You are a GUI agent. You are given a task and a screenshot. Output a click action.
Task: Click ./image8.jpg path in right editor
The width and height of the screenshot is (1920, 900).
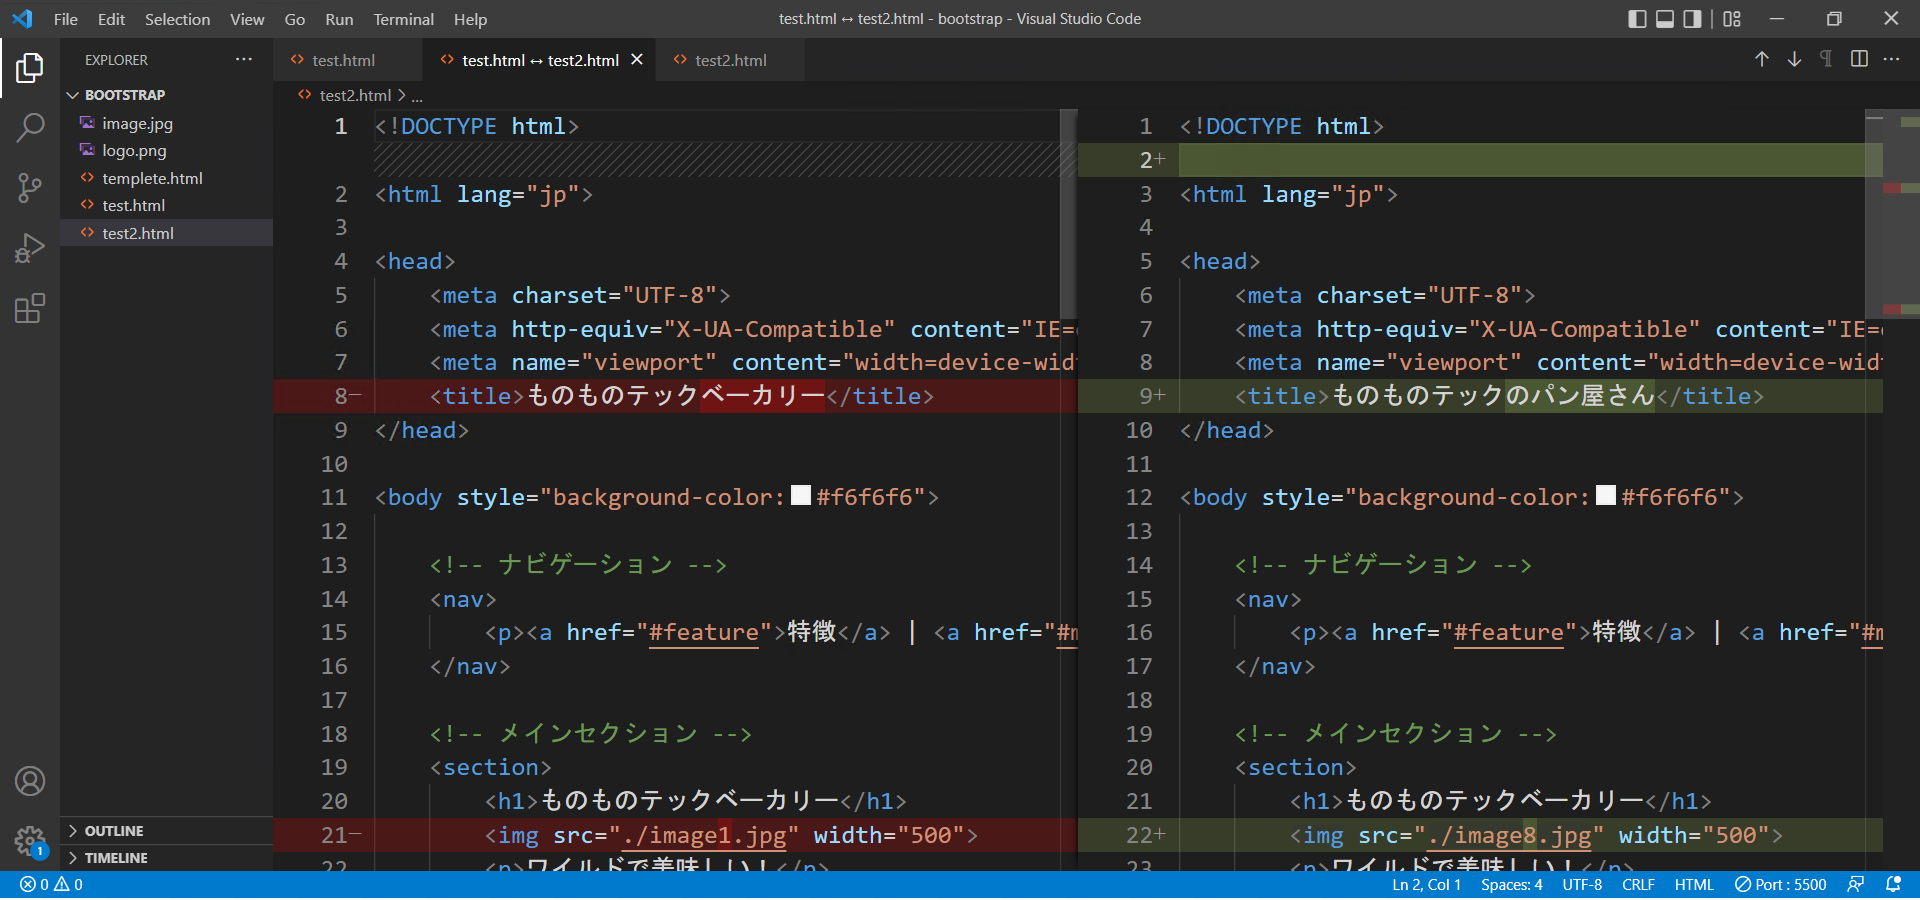(x=1509, y=835)
